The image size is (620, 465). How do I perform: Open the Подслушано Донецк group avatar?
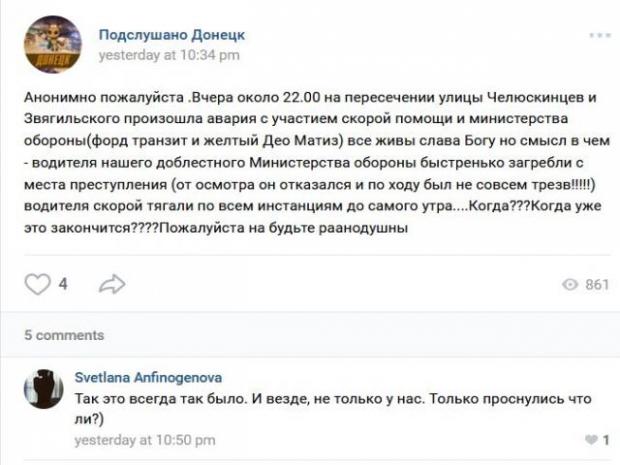click(52, 45)
